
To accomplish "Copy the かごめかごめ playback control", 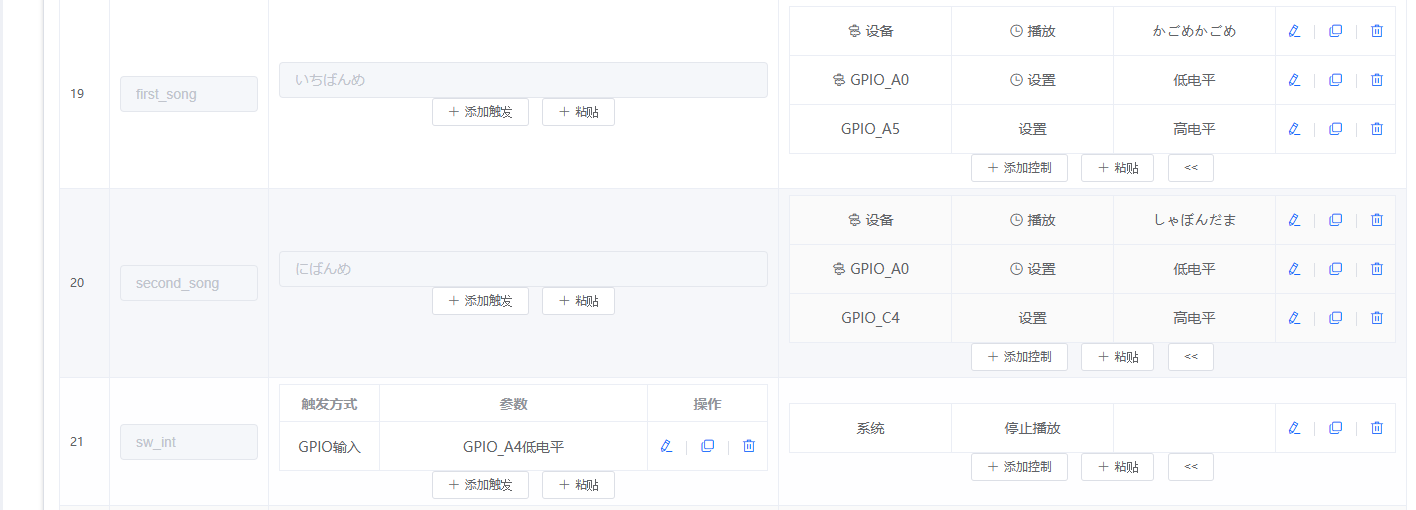I will point(1335,31).
